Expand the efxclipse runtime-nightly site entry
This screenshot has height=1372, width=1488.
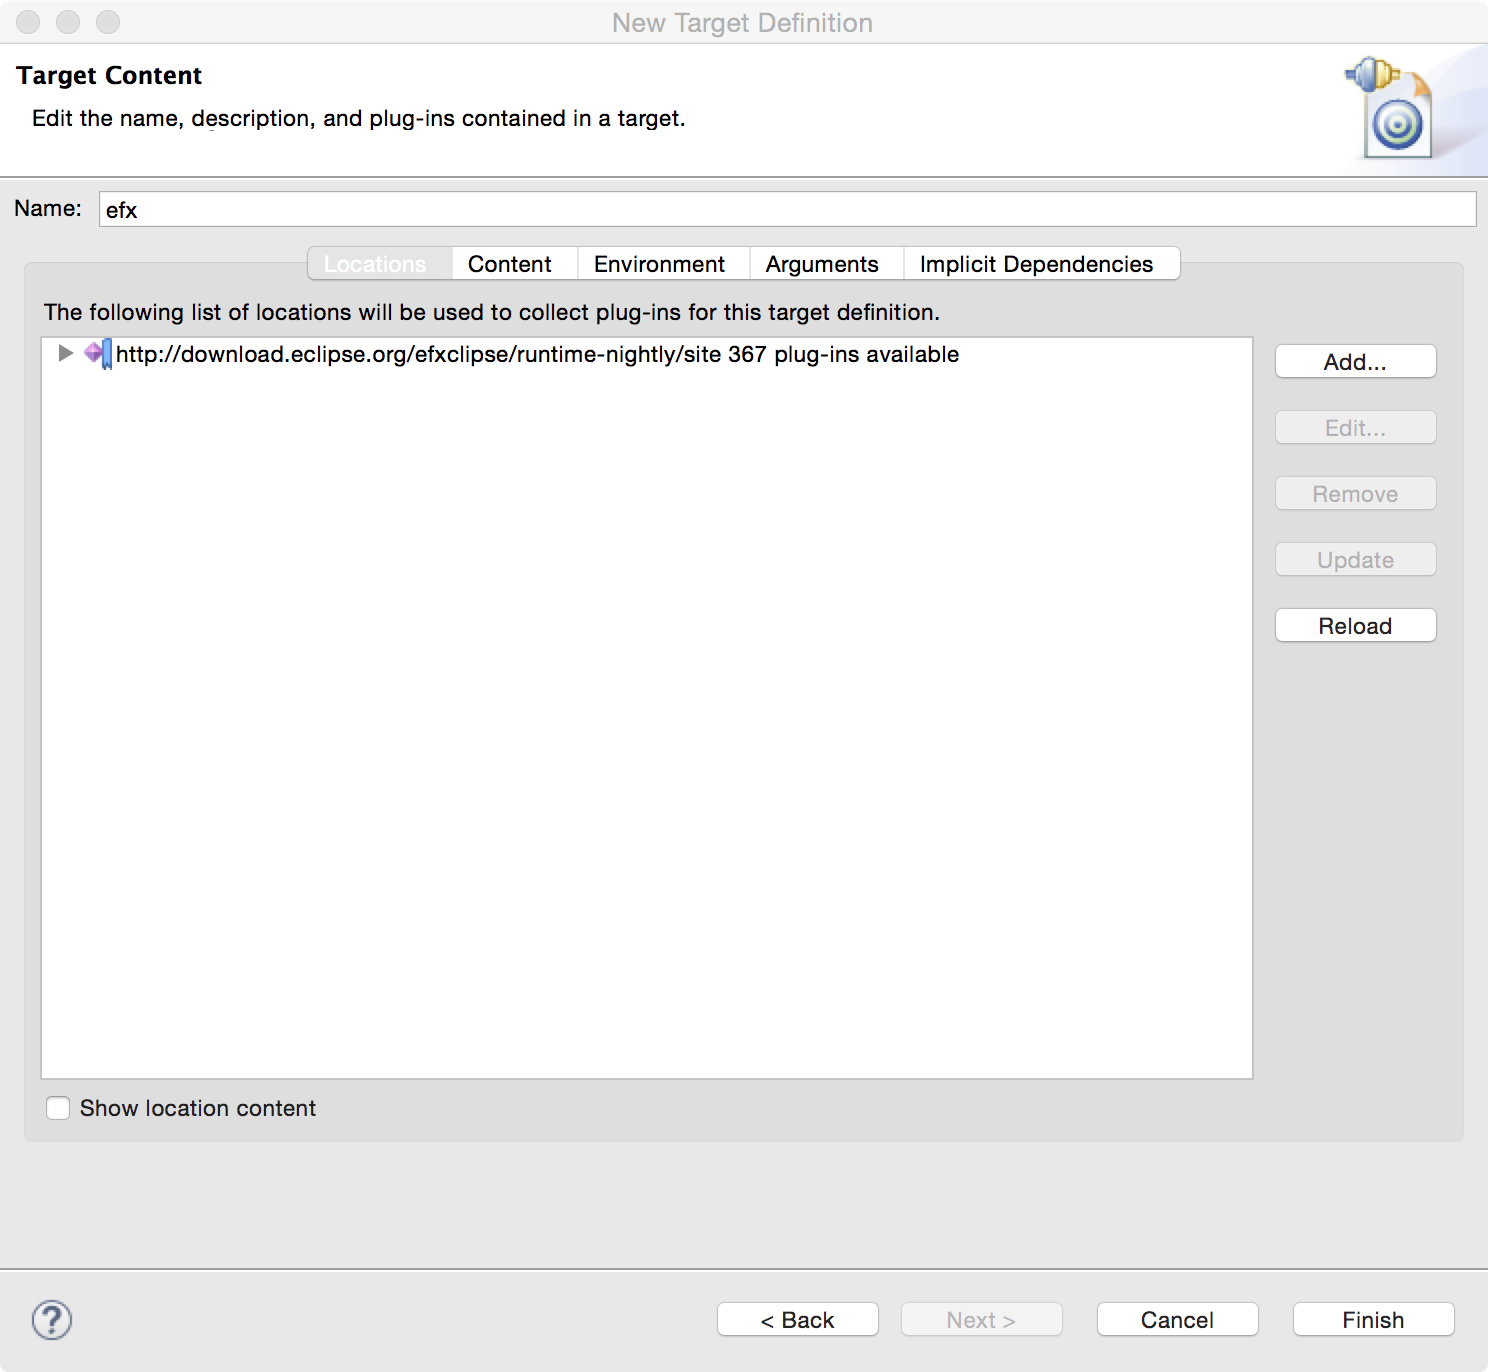66,353
